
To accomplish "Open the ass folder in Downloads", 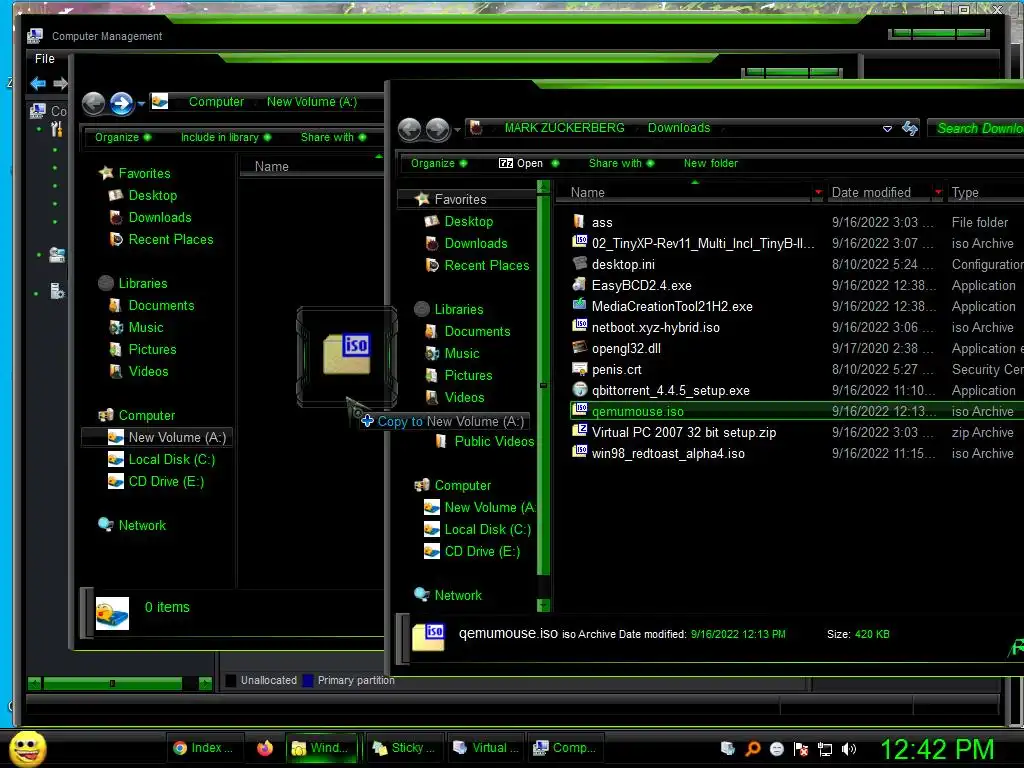I will (x=601, y=223).
